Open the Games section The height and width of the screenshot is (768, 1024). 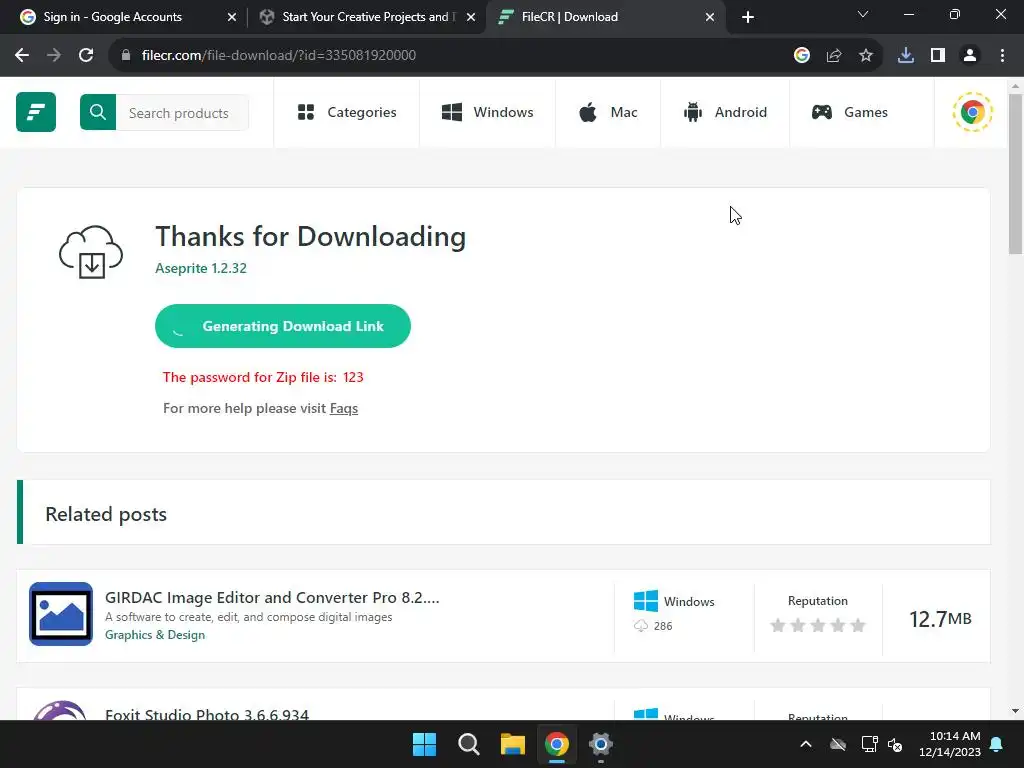tap(850, 112)
